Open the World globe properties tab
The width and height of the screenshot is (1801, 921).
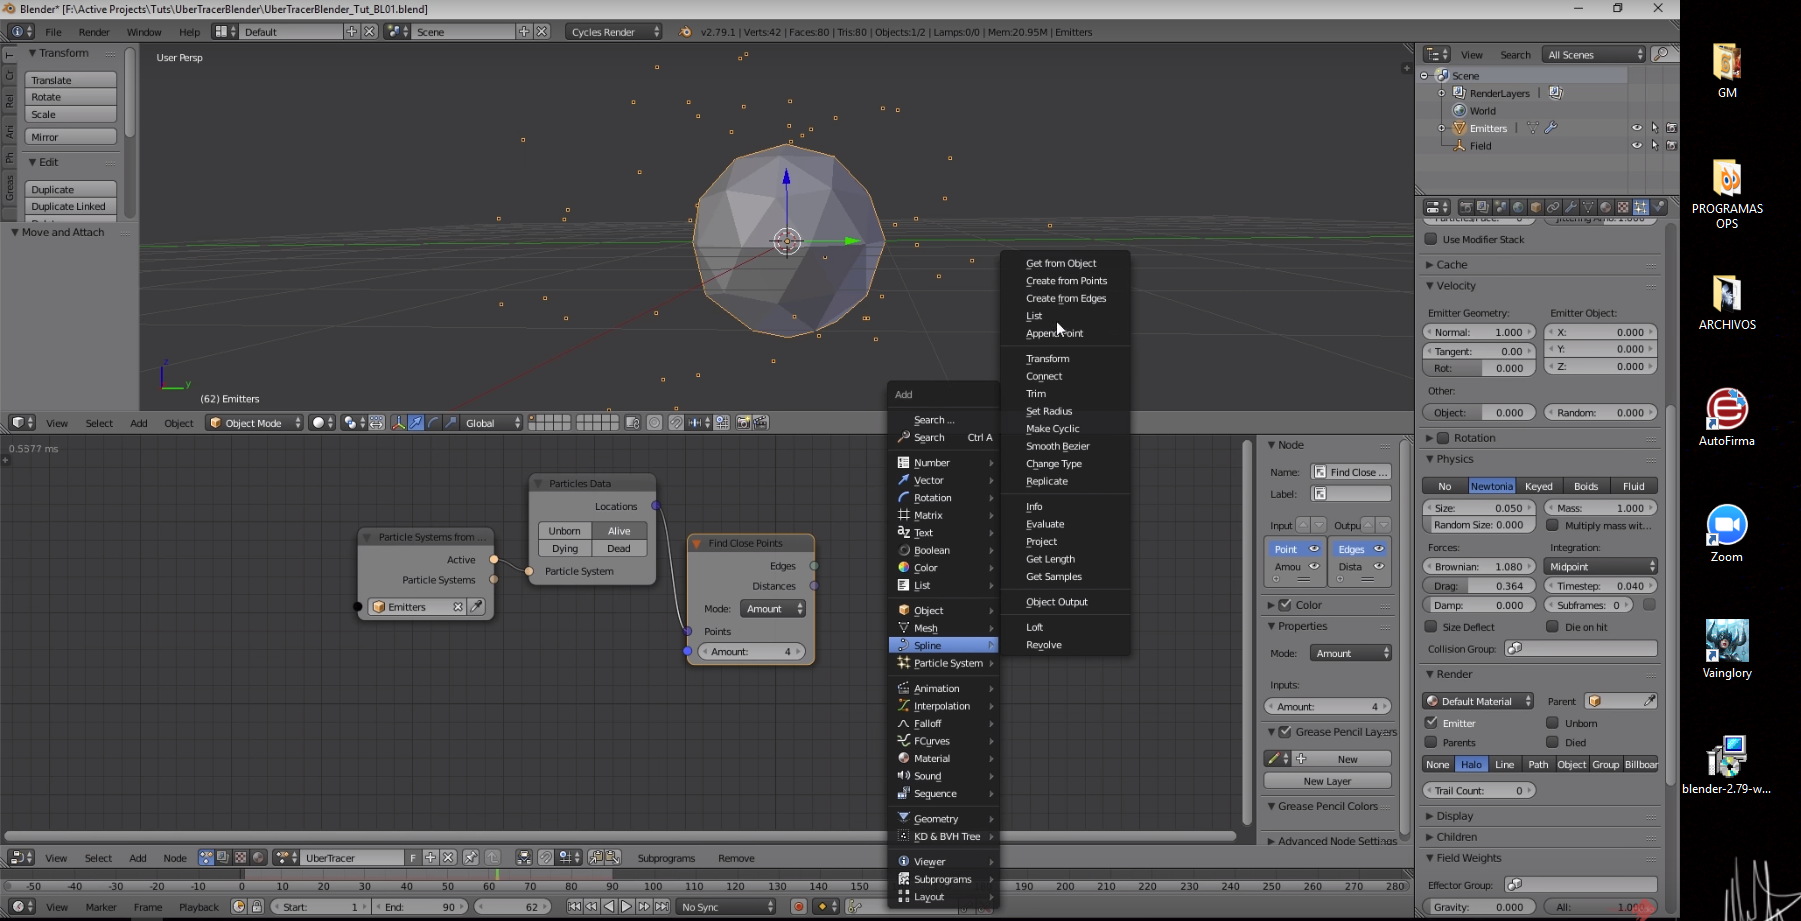1518,207
